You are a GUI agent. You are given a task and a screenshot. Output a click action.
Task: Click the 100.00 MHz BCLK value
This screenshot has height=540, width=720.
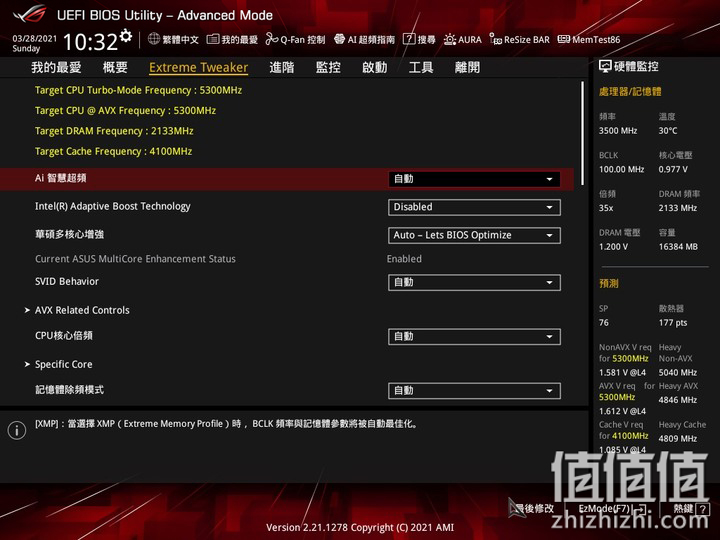tap(621, 169)
